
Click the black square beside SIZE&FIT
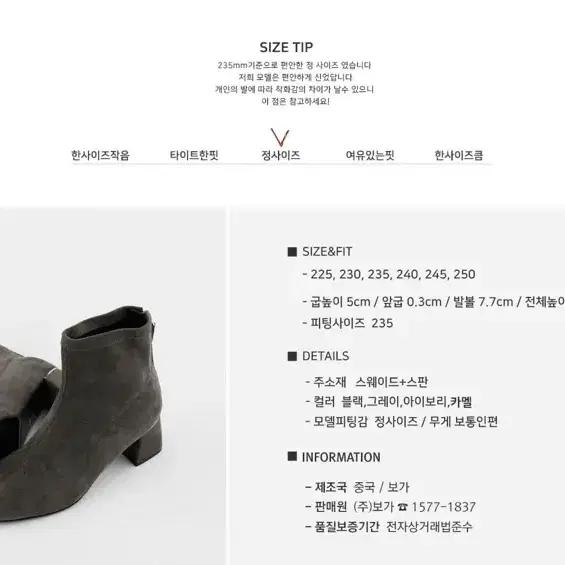point(292,252)
